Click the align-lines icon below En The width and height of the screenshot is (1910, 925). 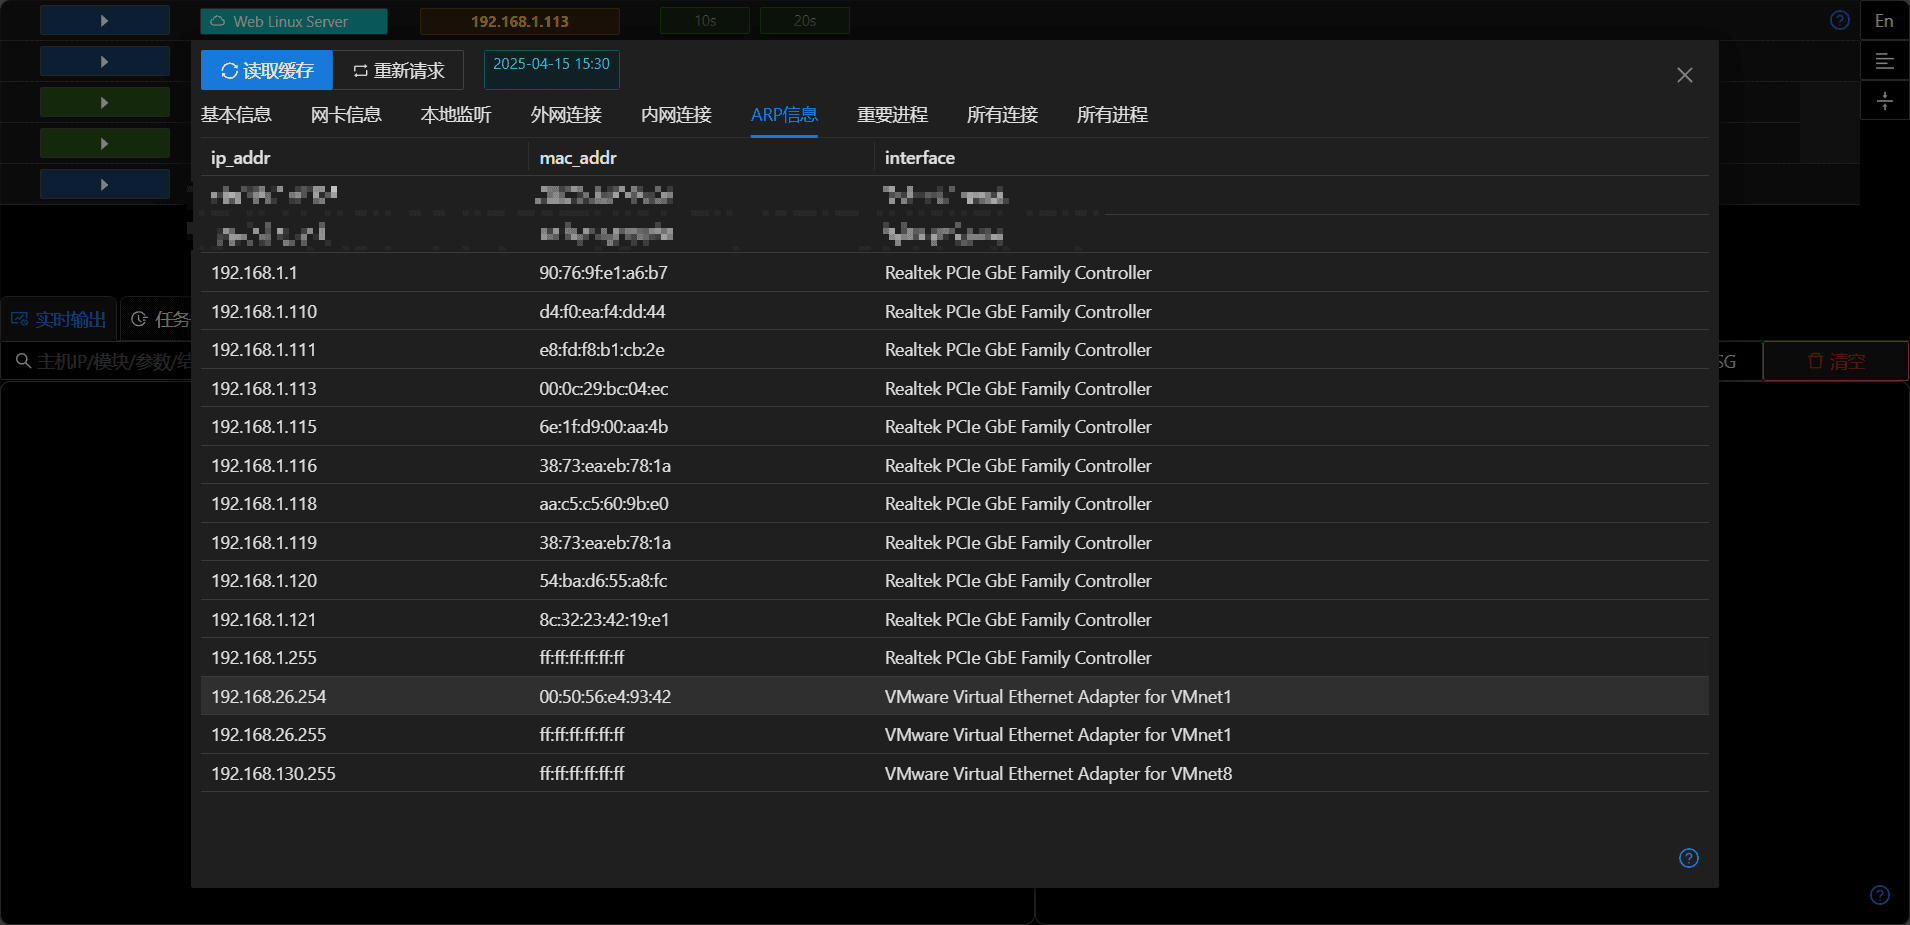pos(1884,61)
